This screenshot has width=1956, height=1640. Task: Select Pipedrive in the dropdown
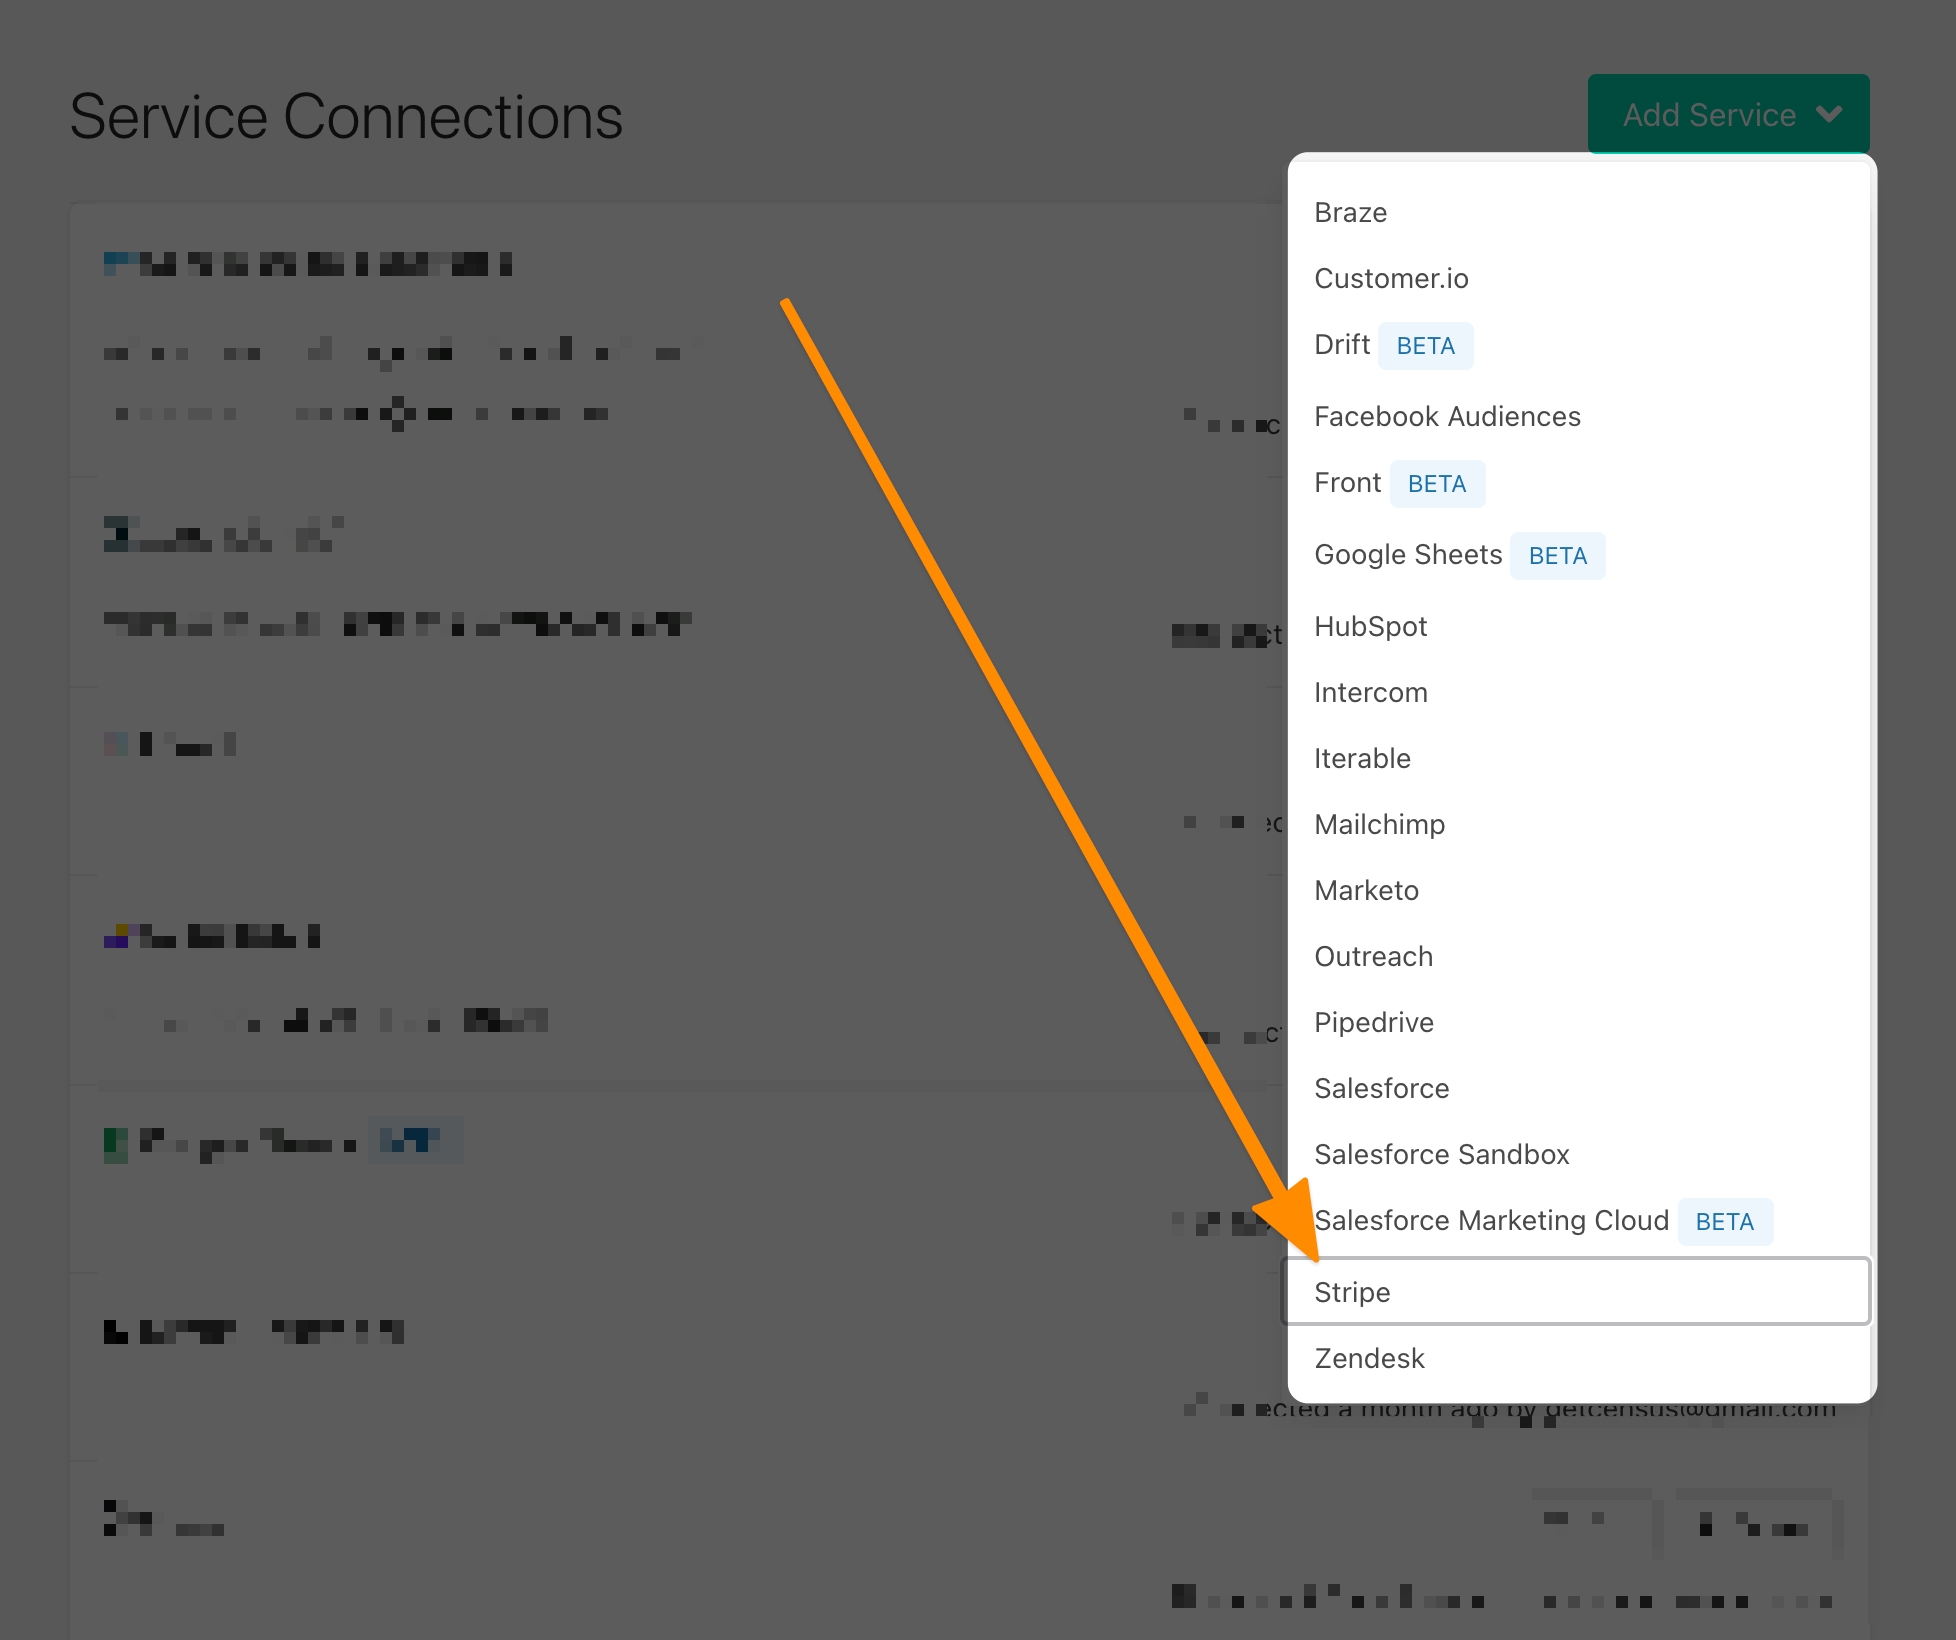pyautogui.click(x=1580, y=1022)
